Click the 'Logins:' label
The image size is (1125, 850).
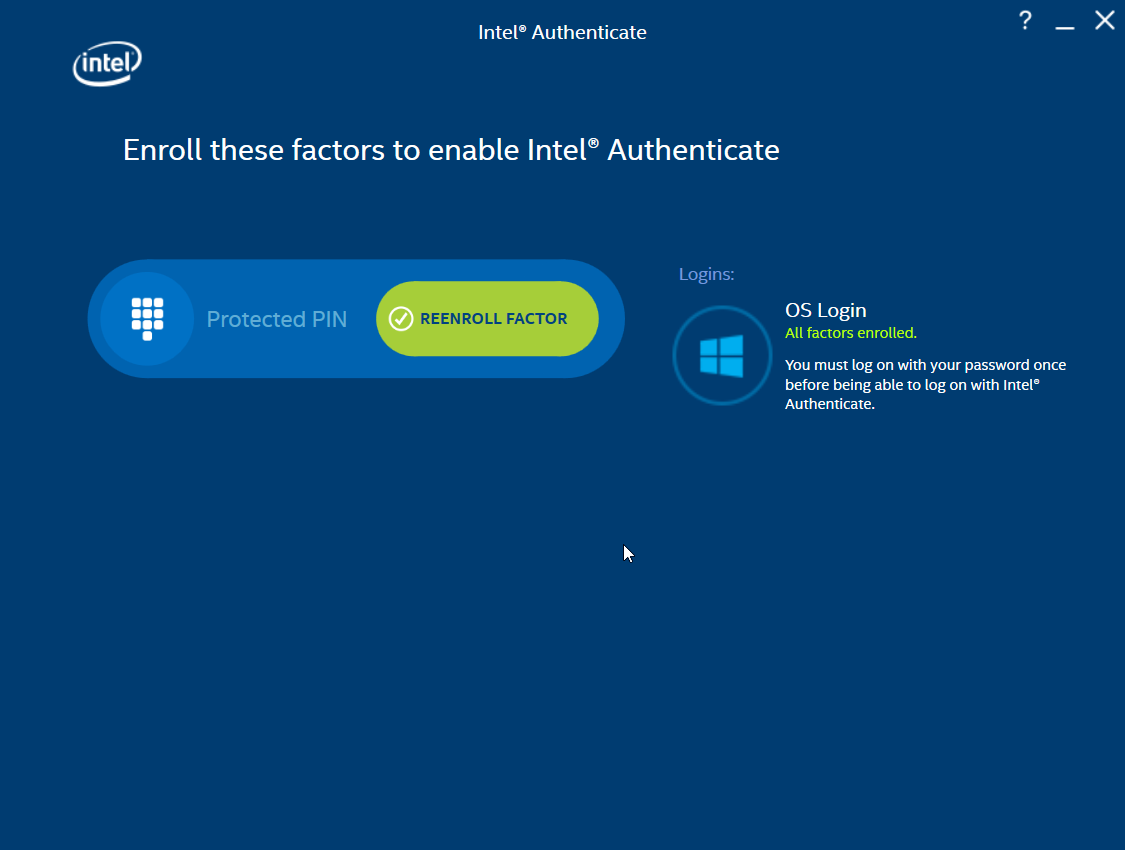(x=707, y=275)
